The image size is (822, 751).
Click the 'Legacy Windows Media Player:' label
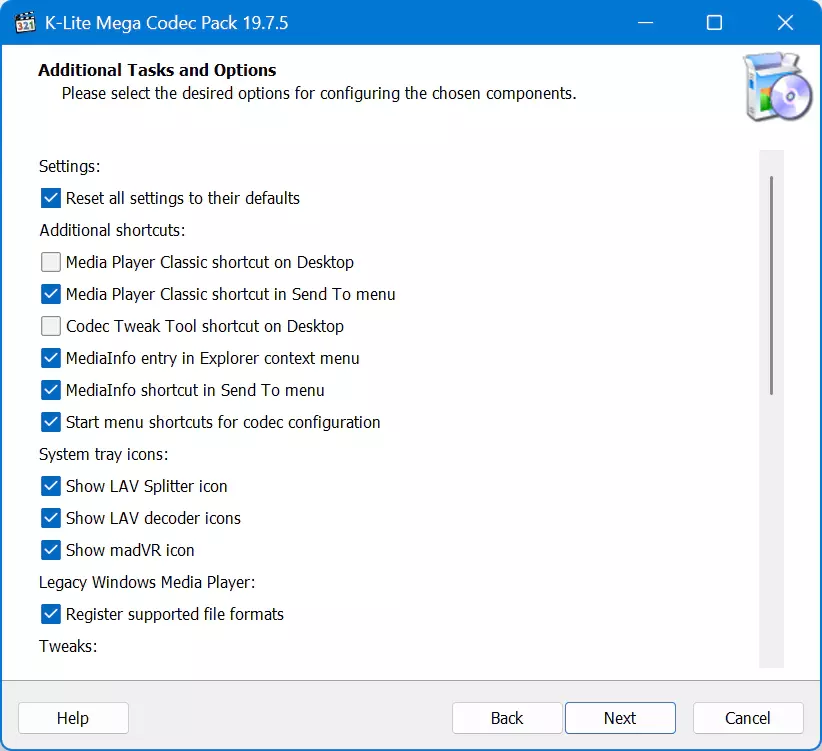click(147, 582)
